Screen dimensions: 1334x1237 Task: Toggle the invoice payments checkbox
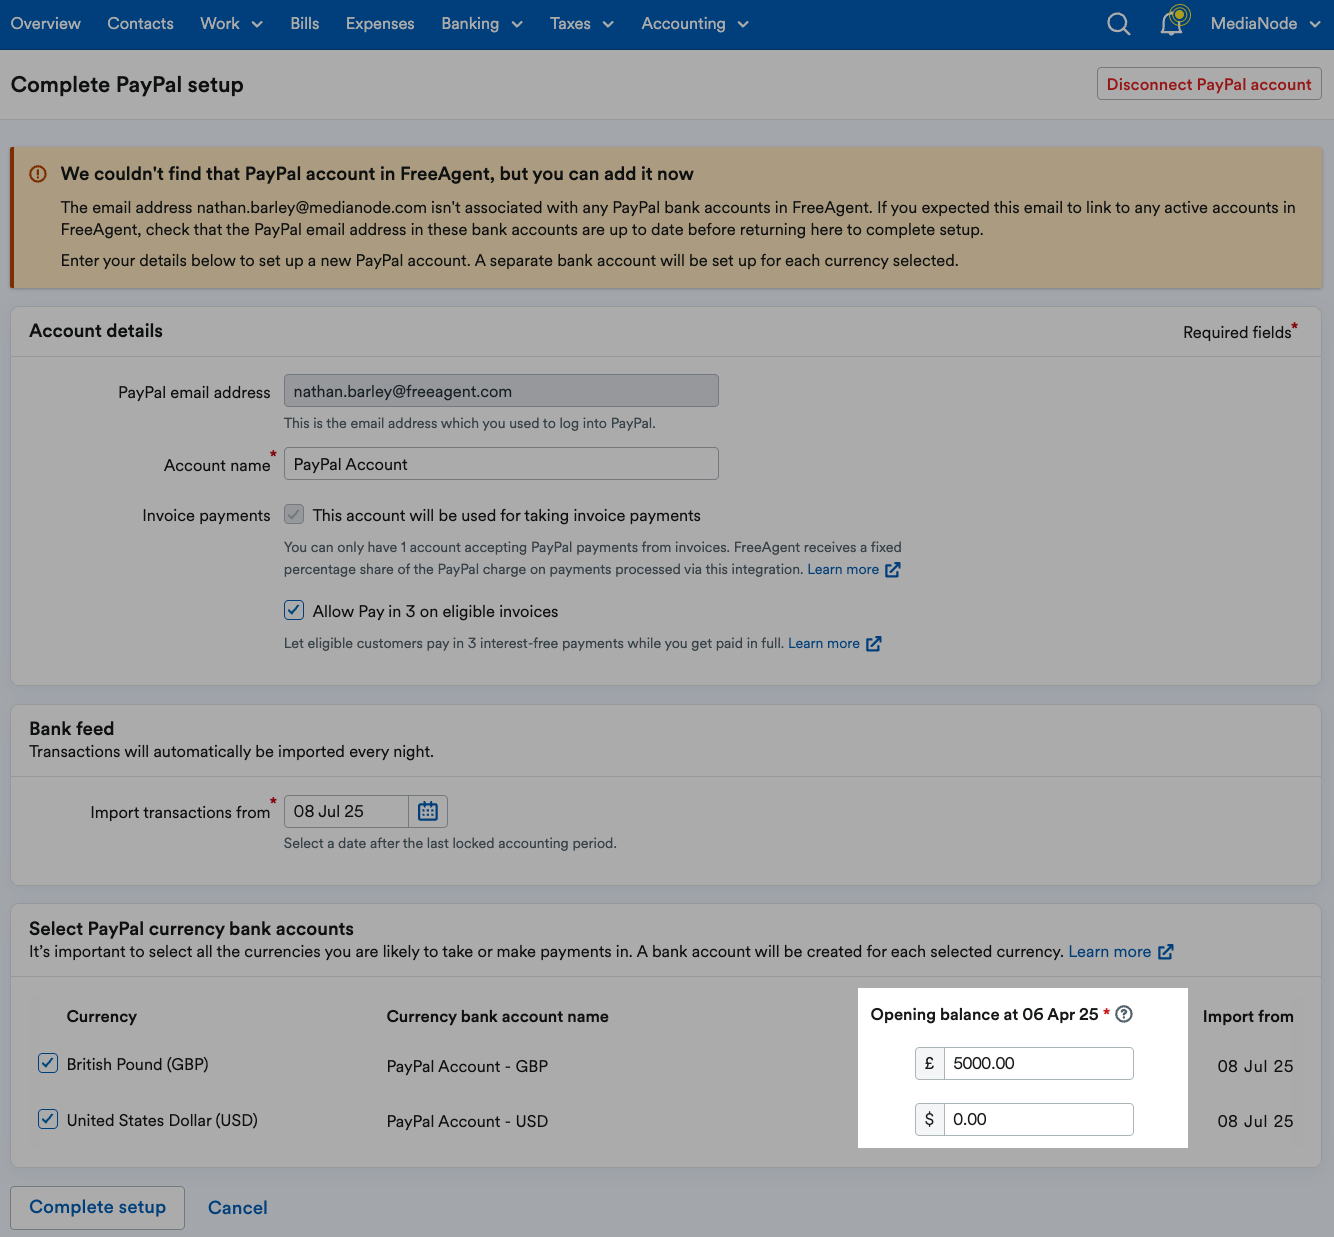tap(294, 515)
